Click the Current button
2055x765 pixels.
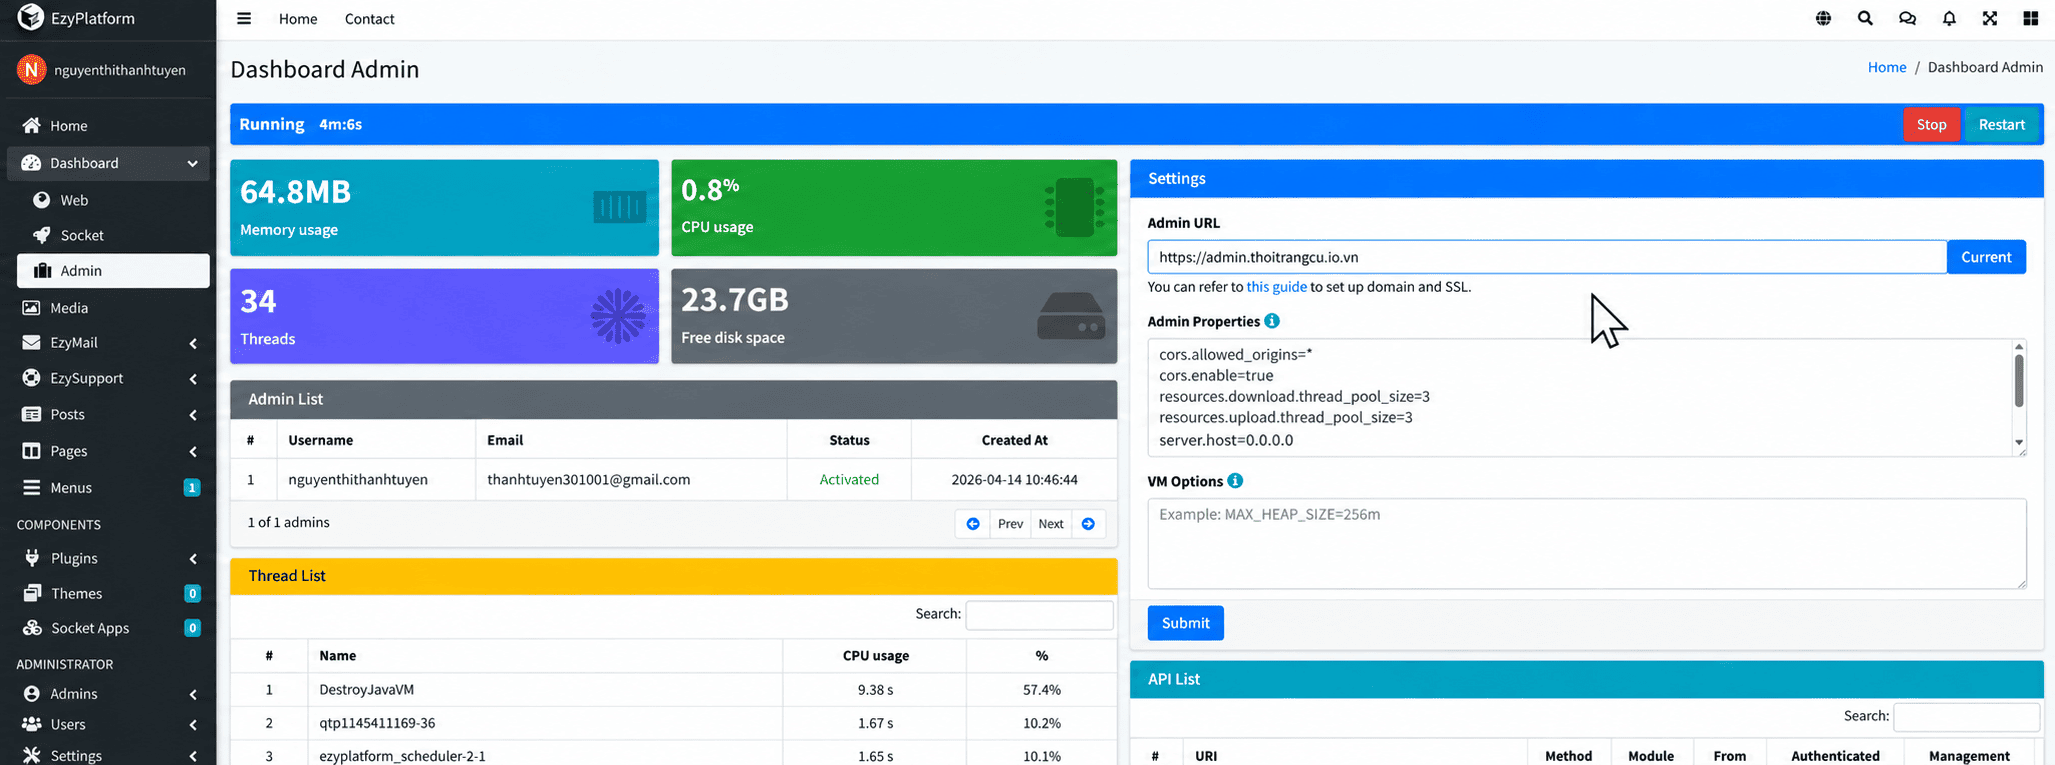1986,257
